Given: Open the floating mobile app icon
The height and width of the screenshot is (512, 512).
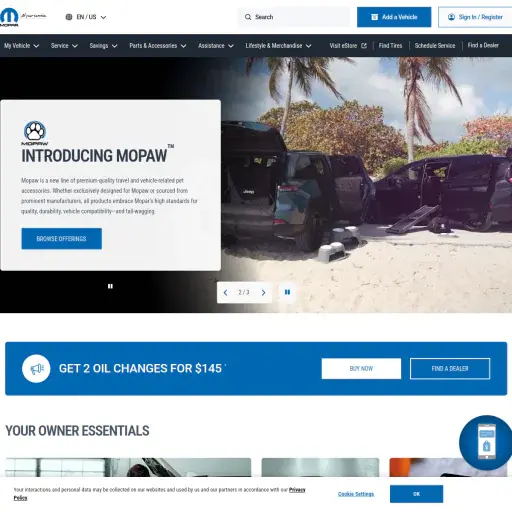Looking at the screenshot, I should [x=486, y=442].
